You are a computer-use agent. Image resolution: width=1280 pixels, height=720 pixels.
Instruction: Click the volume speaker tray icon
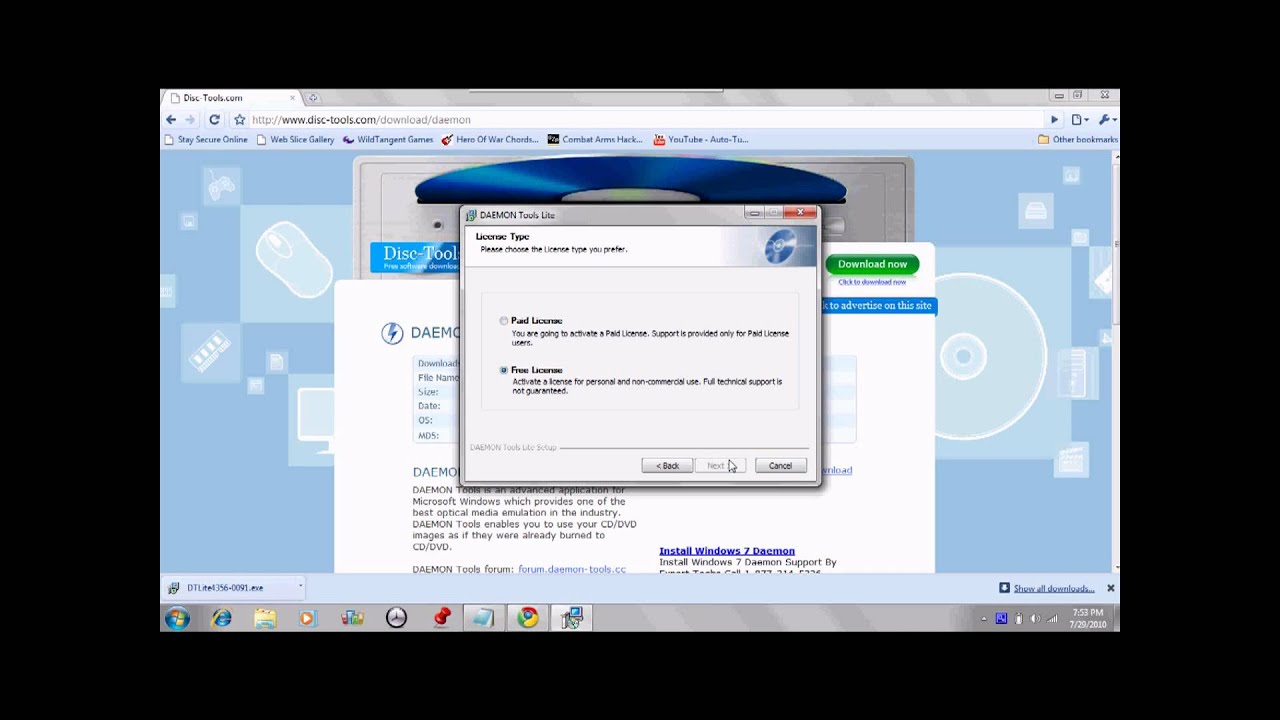1035,619
